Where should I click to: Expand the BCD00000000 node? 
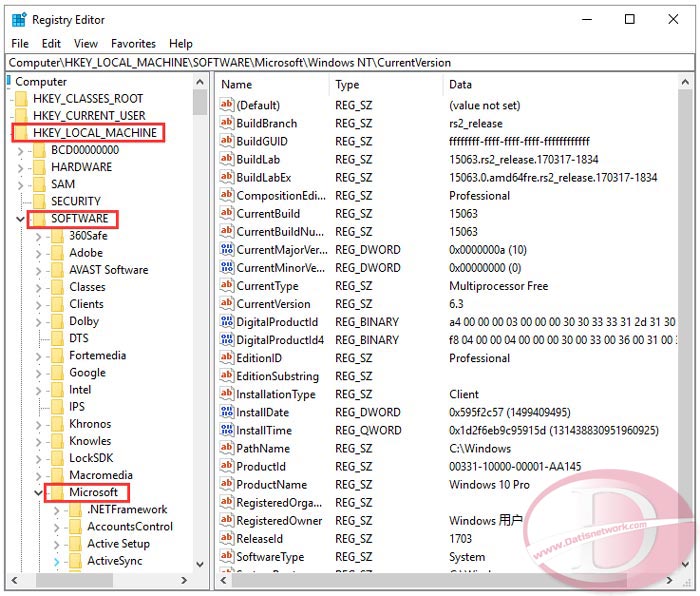(20, 151)
